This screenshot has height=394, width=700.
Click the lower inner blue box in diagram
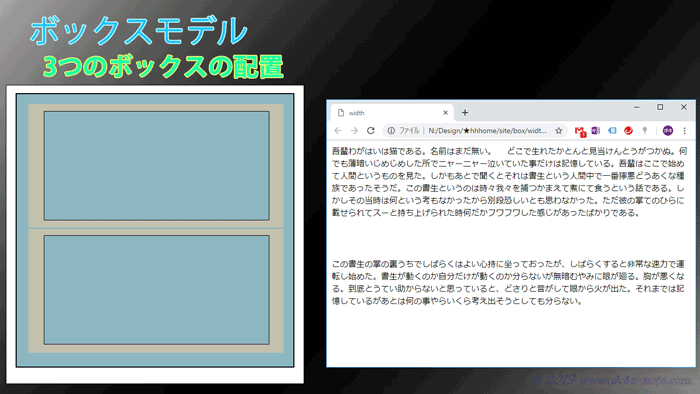point(157,290)
